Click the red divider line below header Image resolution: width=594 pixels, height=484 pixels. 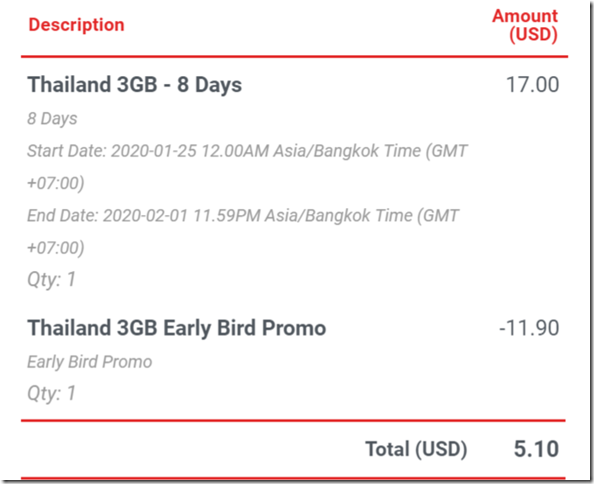point(294,57)
